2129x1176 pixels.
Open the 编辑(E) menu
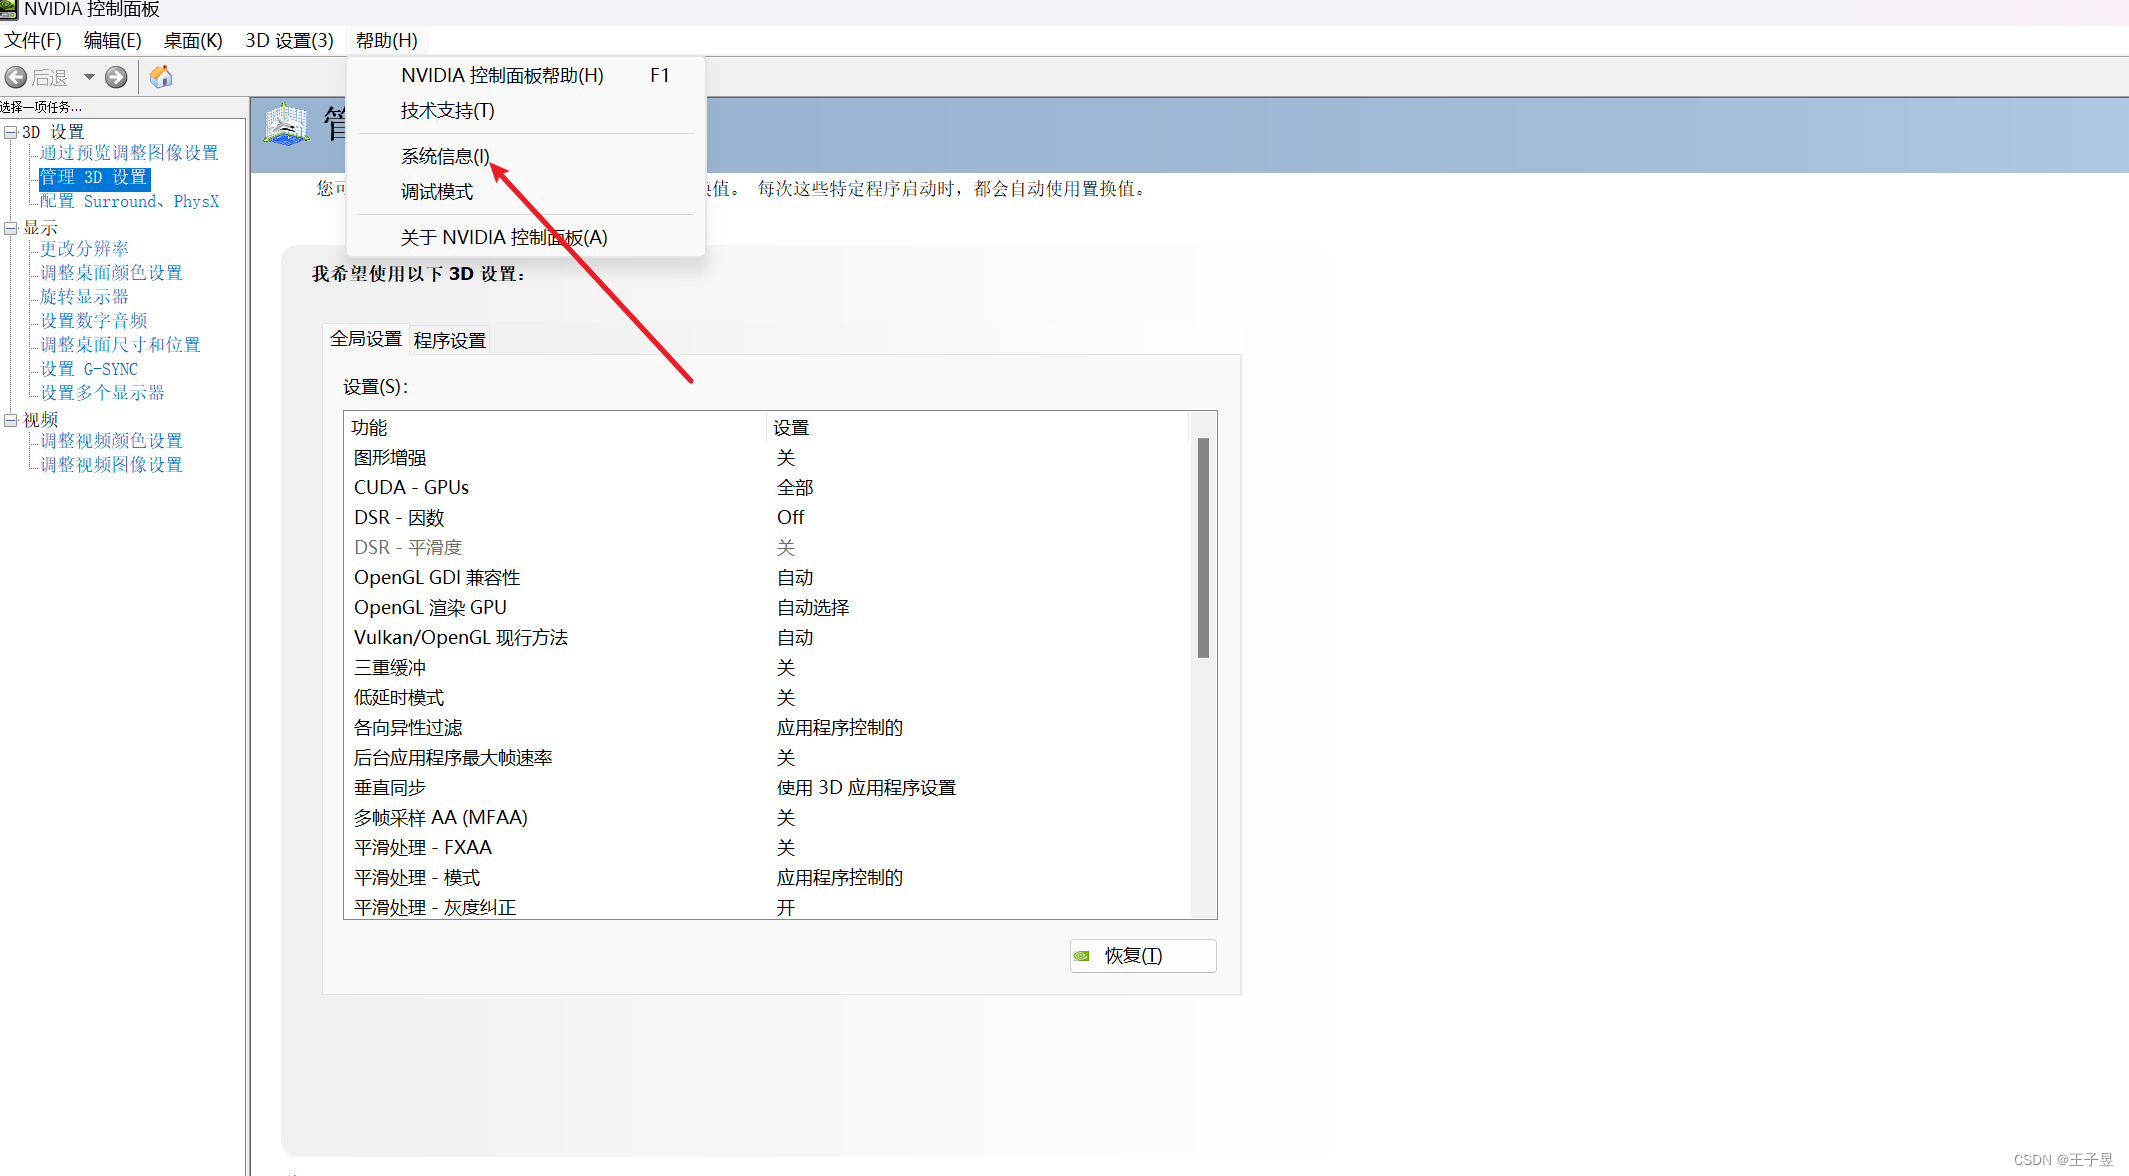tap(112, 40)
